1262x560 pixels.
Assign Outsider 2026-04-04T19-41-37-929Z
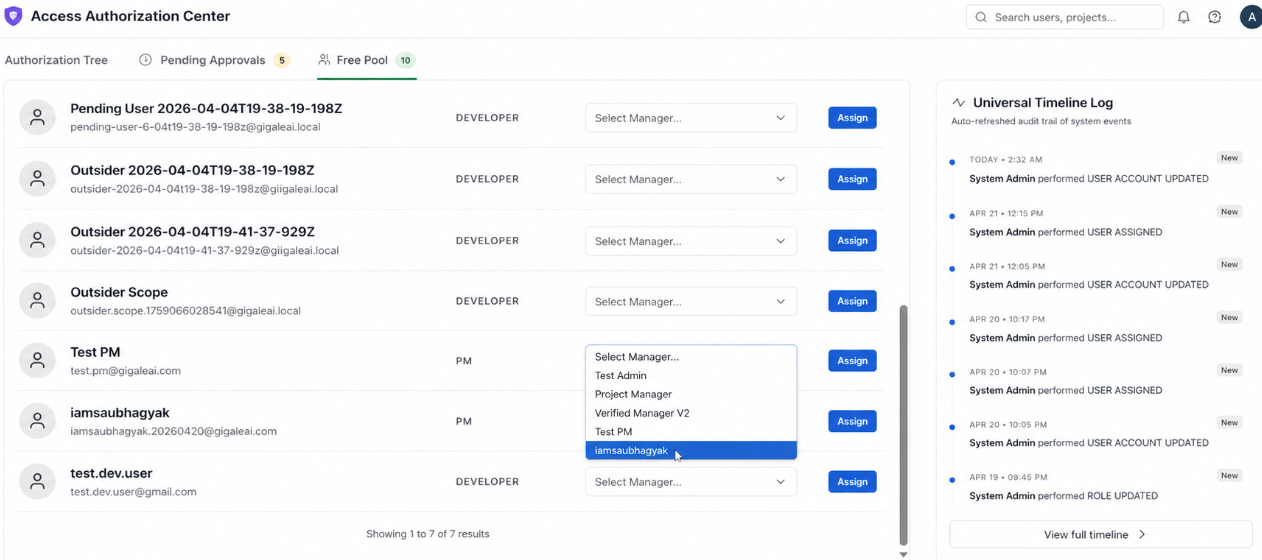click(x=852, y=241)
